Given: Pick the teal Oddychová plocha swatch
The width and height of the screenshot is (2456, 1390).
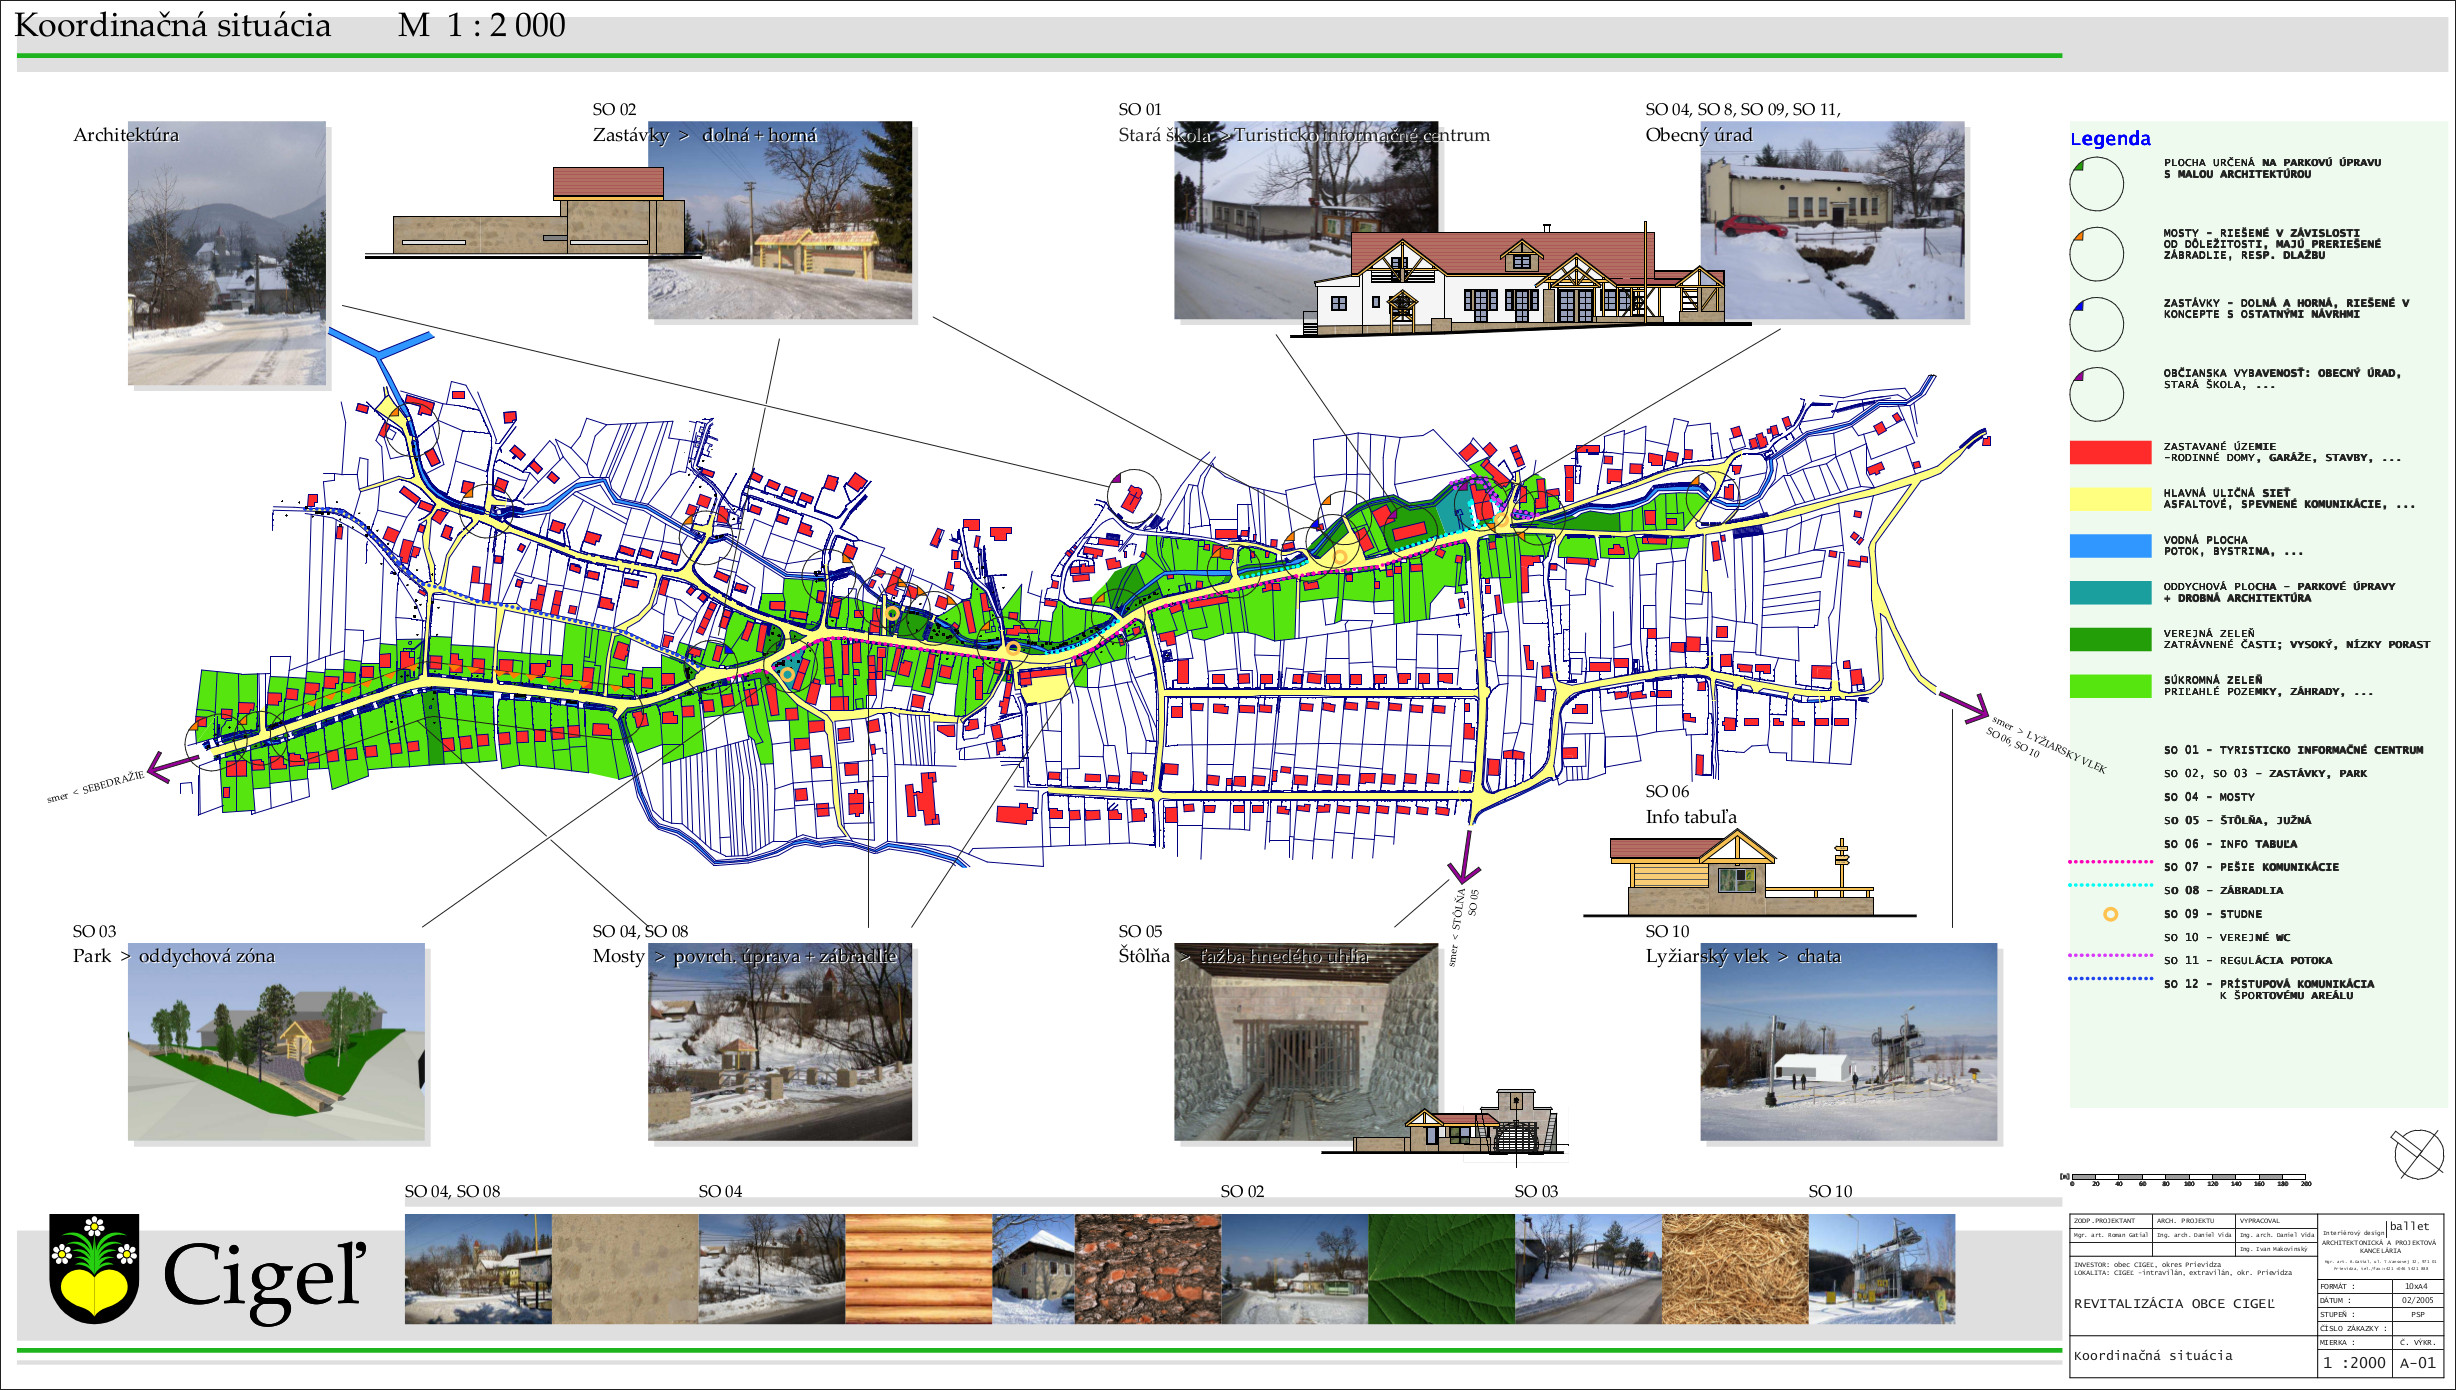Looking at the screenshot, I should (x=2110, y=592).
